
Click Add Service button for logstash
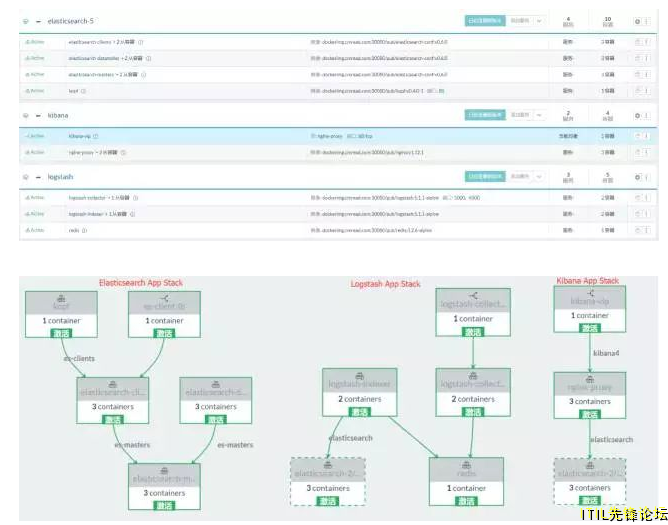520,176
